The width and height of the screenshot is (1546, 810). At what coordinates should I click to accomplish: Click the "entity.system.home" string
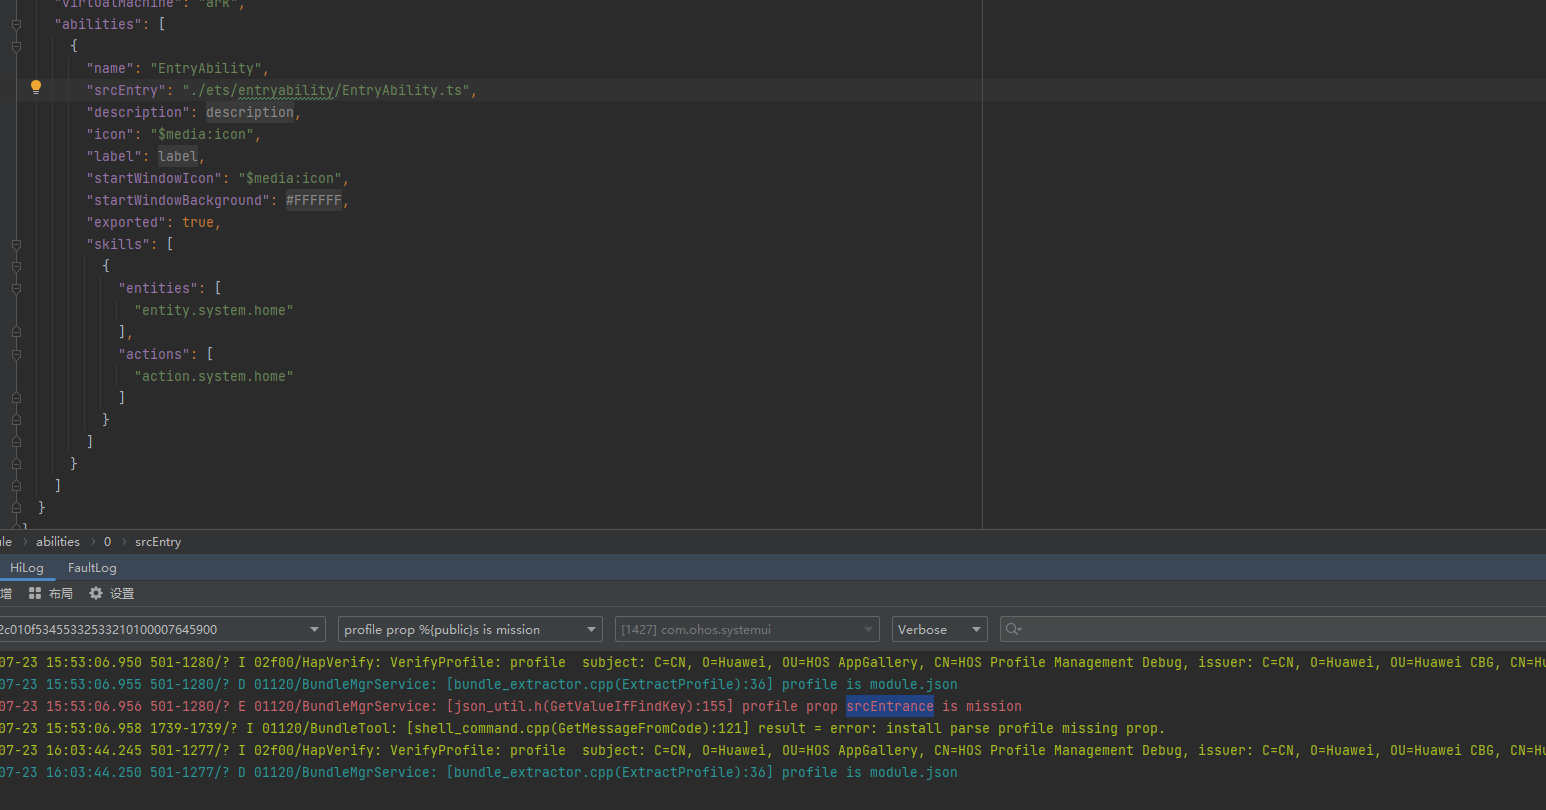(214, 310)
